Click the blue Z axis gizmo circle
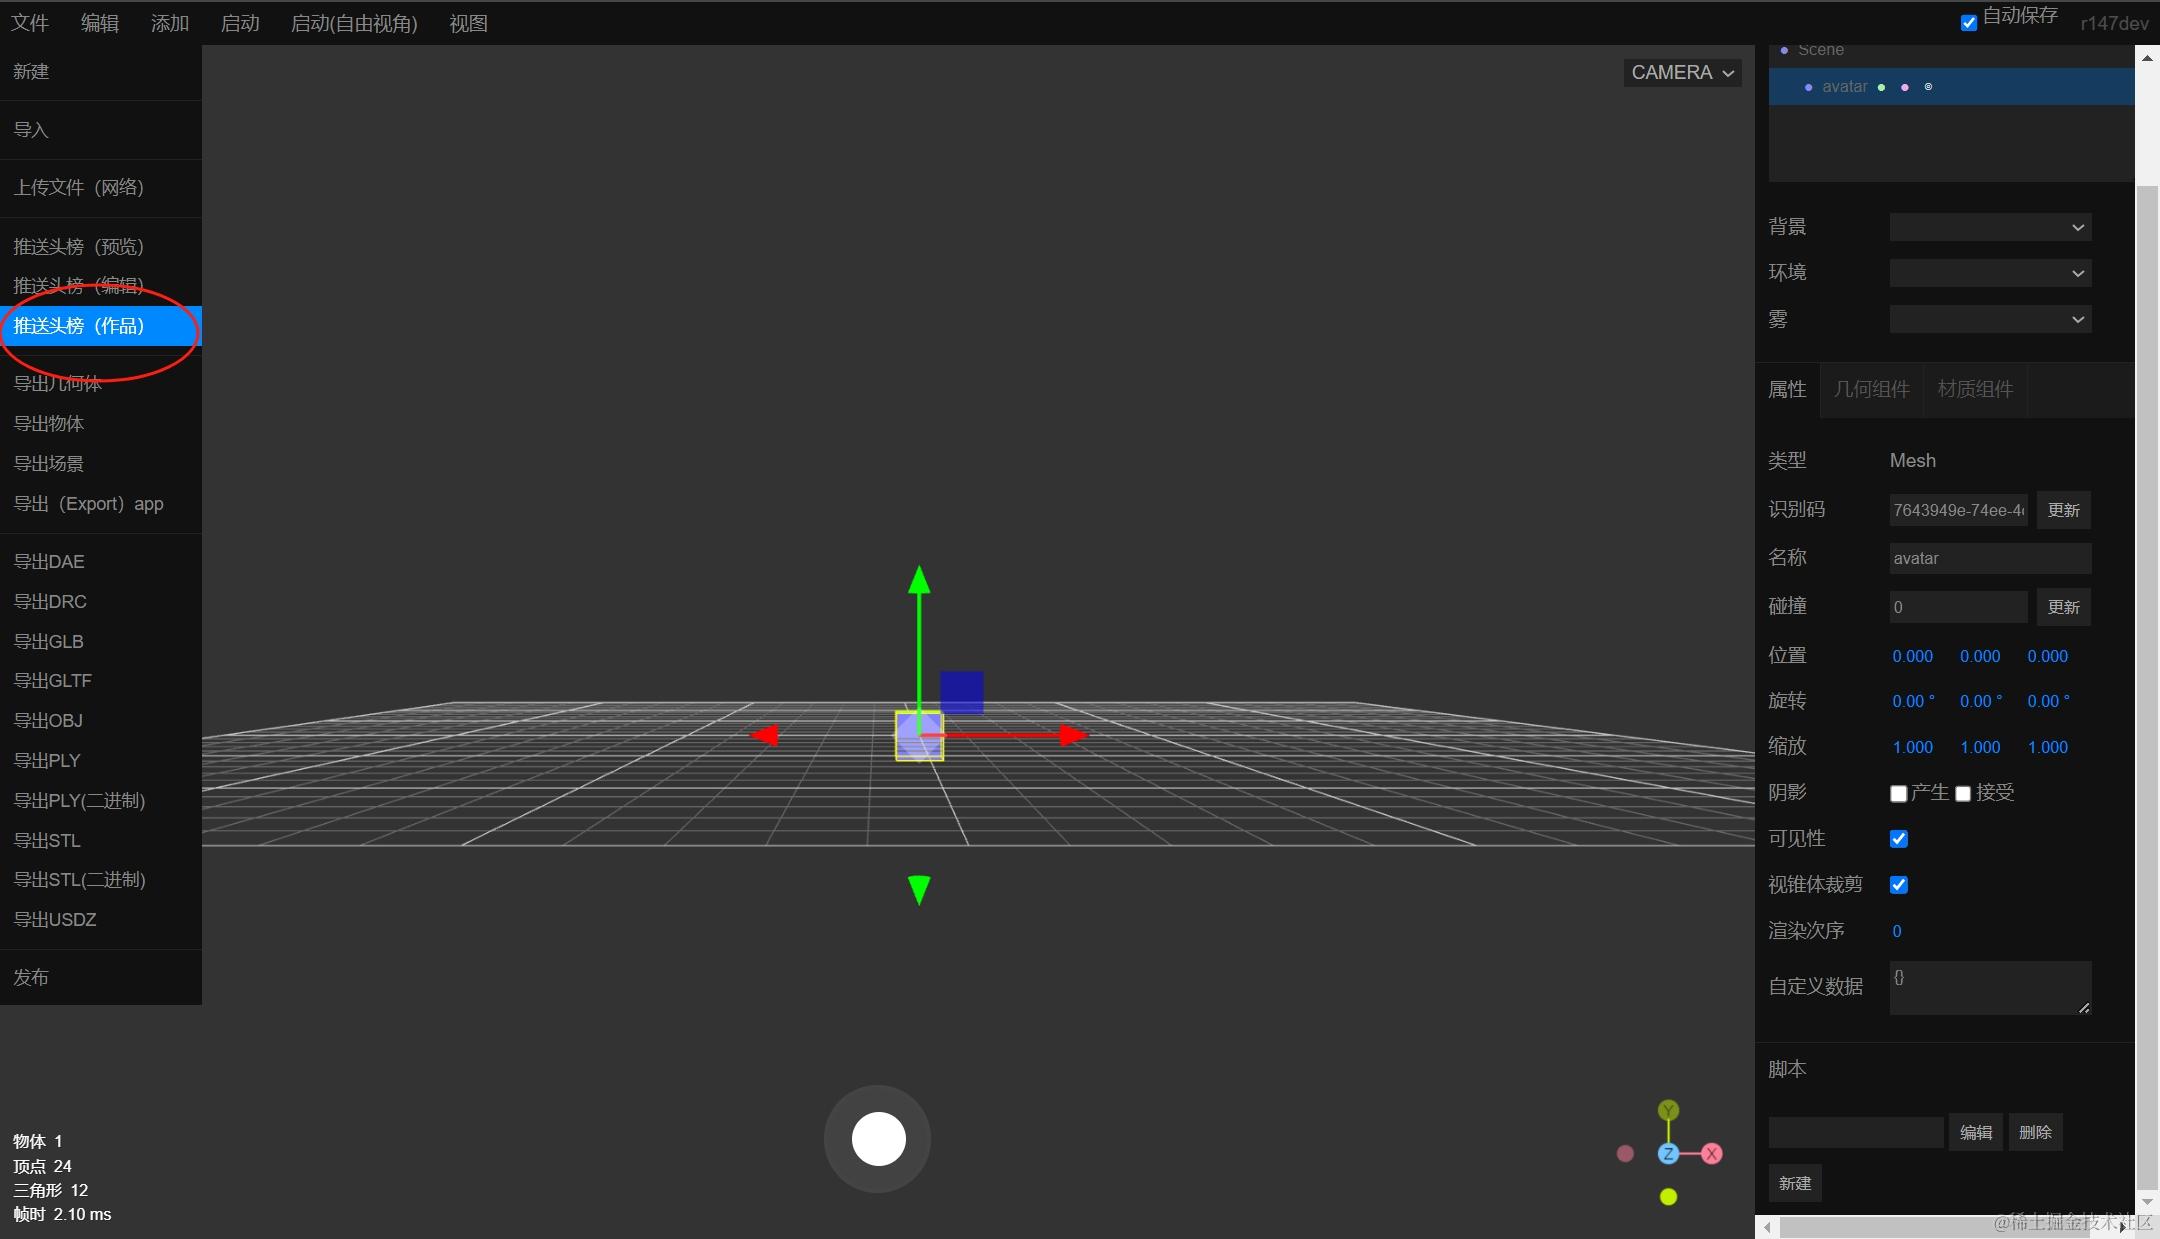 pyautogui.click(x=1668, y=1154)
